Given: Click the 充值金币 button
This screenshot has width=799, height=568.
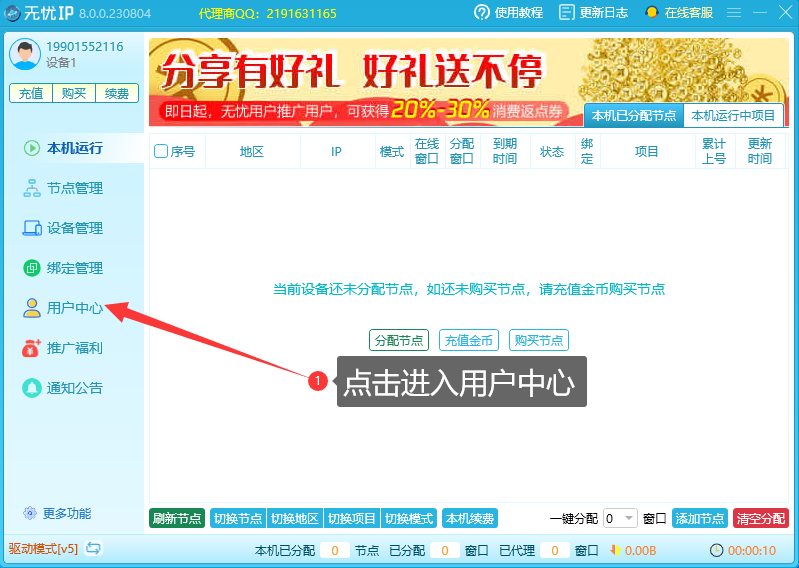Looking at the screenshot, I should (469, 340).
